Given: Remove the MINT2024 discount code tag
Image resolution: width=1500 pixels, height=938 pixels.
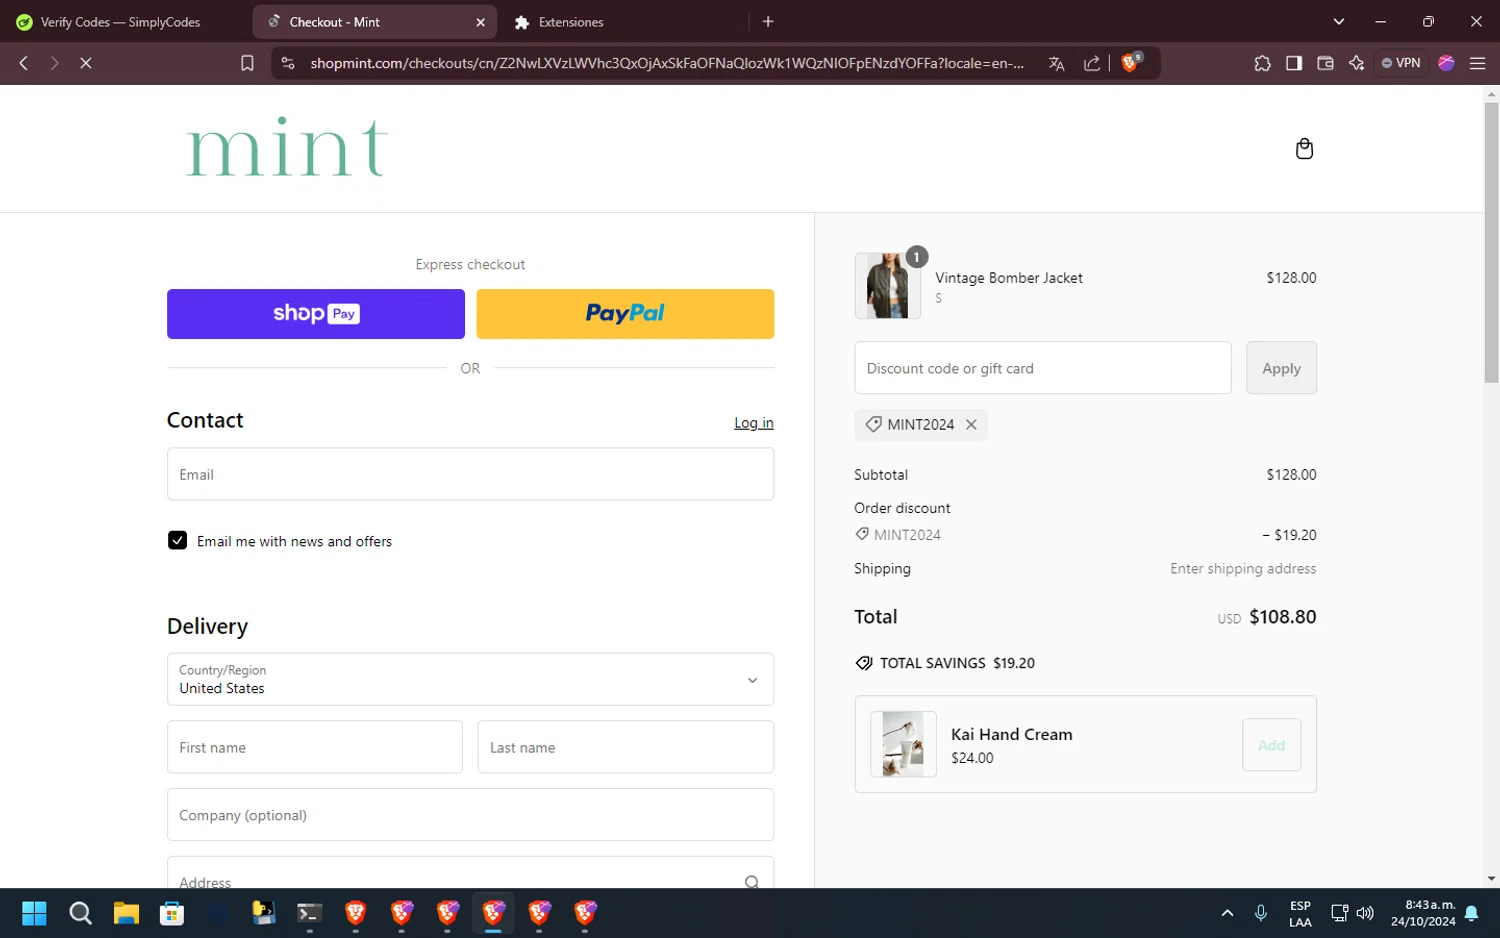Looking at the screenshot, I should point(971,425).
